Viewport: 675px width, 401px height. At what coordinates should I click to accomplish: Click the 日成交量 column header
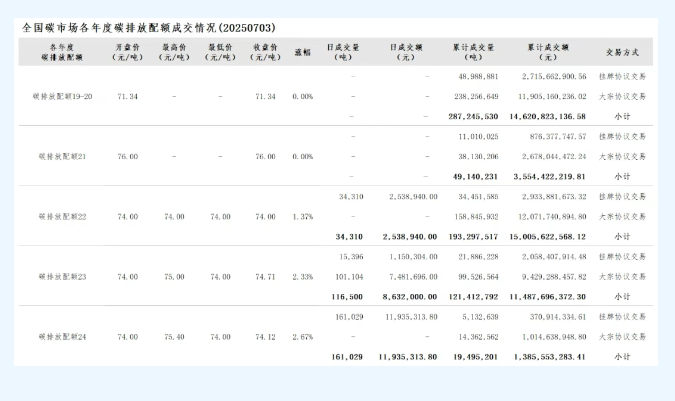pos(343,52)
